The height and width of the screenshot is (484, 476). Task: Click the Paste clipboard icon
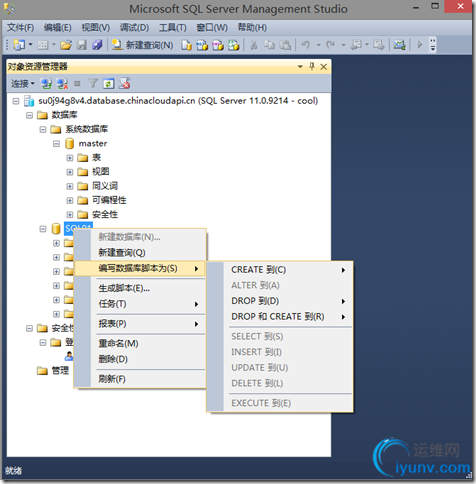(285, 45)
